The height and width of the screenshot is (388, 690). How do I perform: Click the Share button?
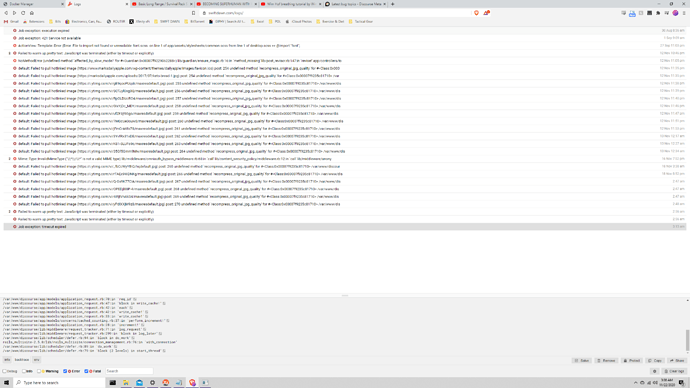677,361
